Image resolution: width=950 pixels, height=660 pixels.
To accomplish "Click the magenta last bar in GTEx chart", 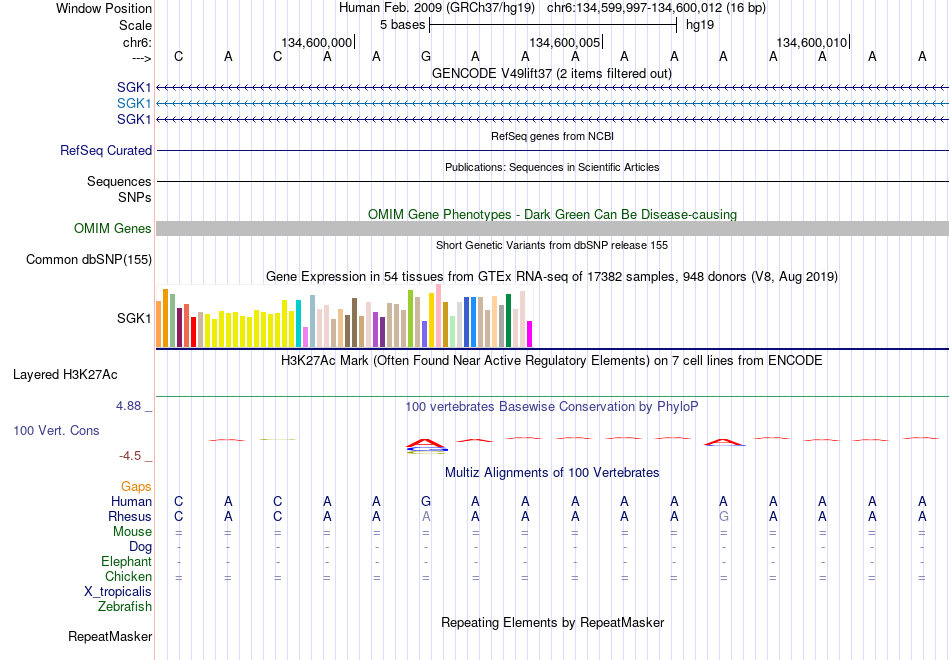I will coord(529,334).
